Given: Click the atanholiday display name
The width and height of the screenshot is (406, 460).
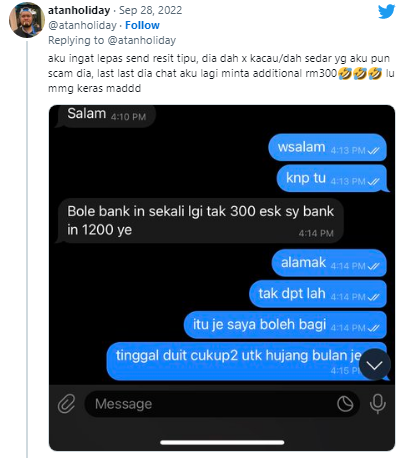Looking at the screenshot, I should [x=79, y=10].
